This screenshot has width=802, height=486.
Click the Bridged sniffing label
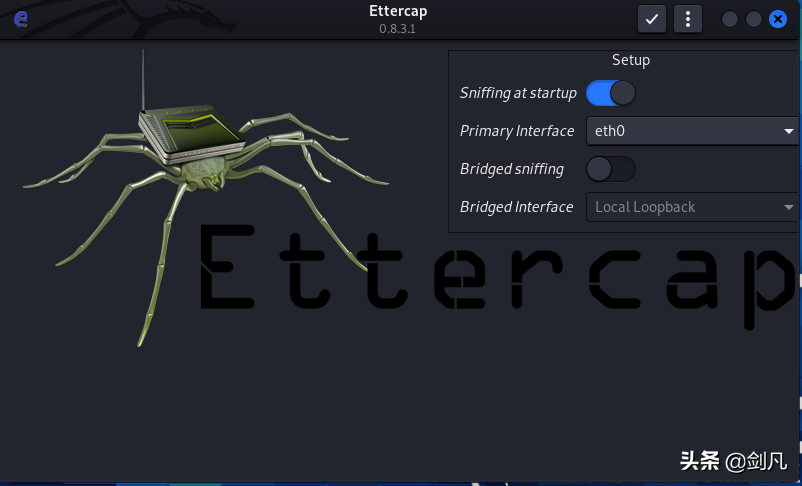(x=512, y=169)
